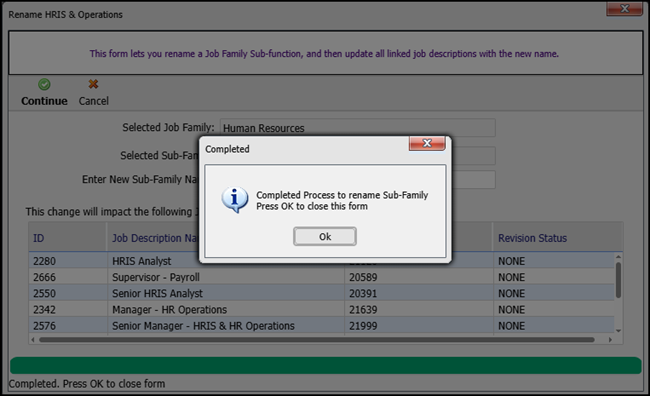Screen dimensions: 650x396
Task: Click the green completed progress bar
Action: point(325,365)
